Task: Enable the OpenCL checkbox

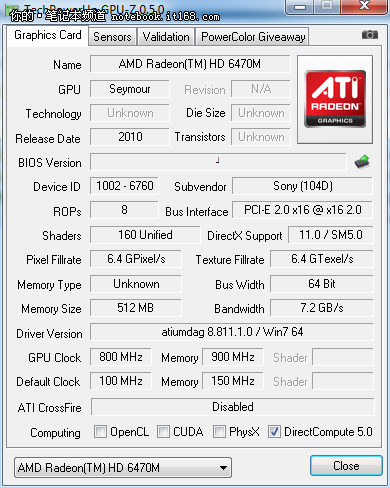Action: click(x=100, y=432)
